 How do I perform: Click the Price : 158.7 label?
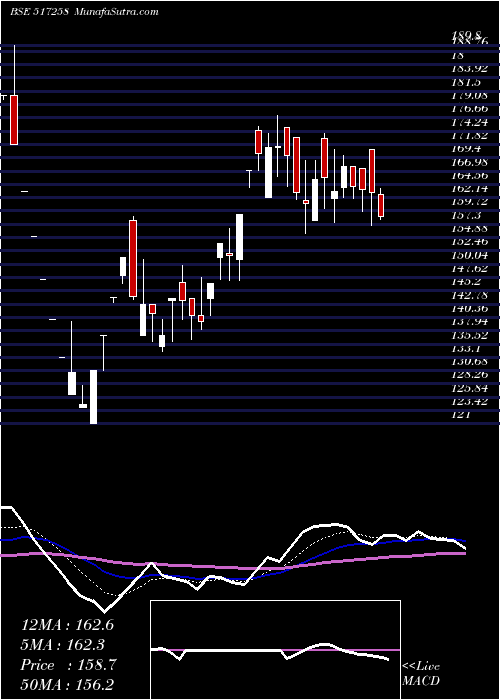point(69,665)
